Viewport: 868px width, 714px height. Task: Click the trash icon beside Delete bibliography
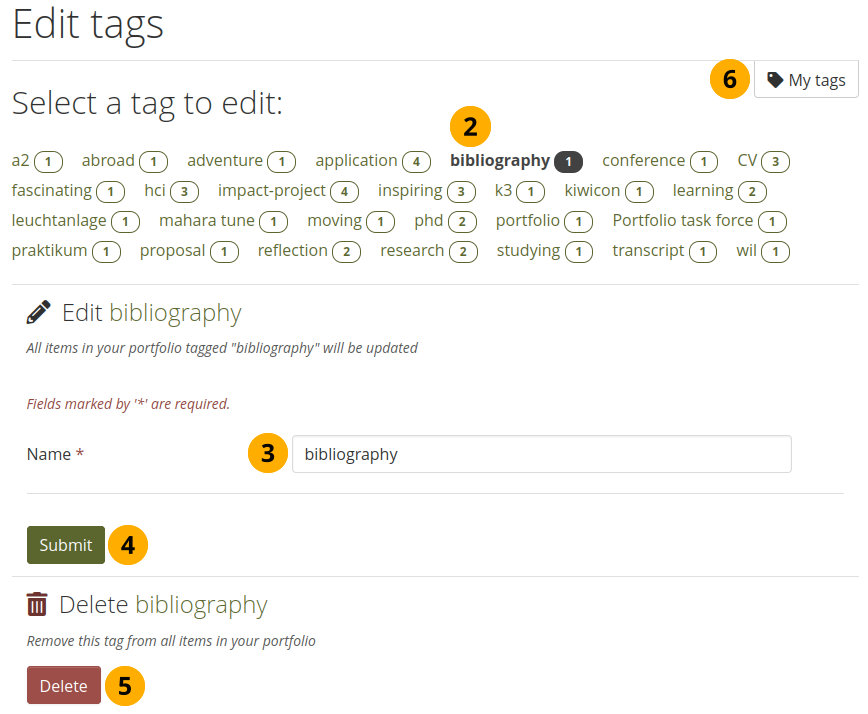pyautogui.click(x=37, y=604)
